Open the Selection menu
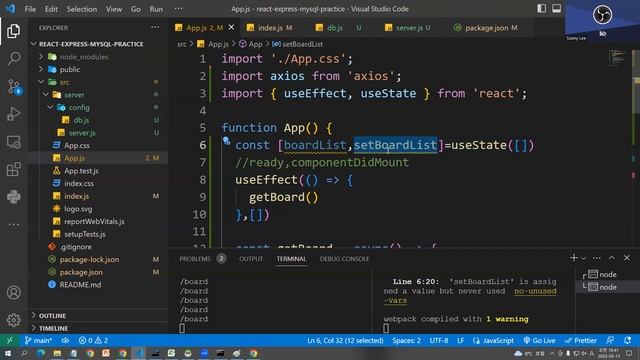The width and height of the screenshot is (640, 360). click(82, 9)
